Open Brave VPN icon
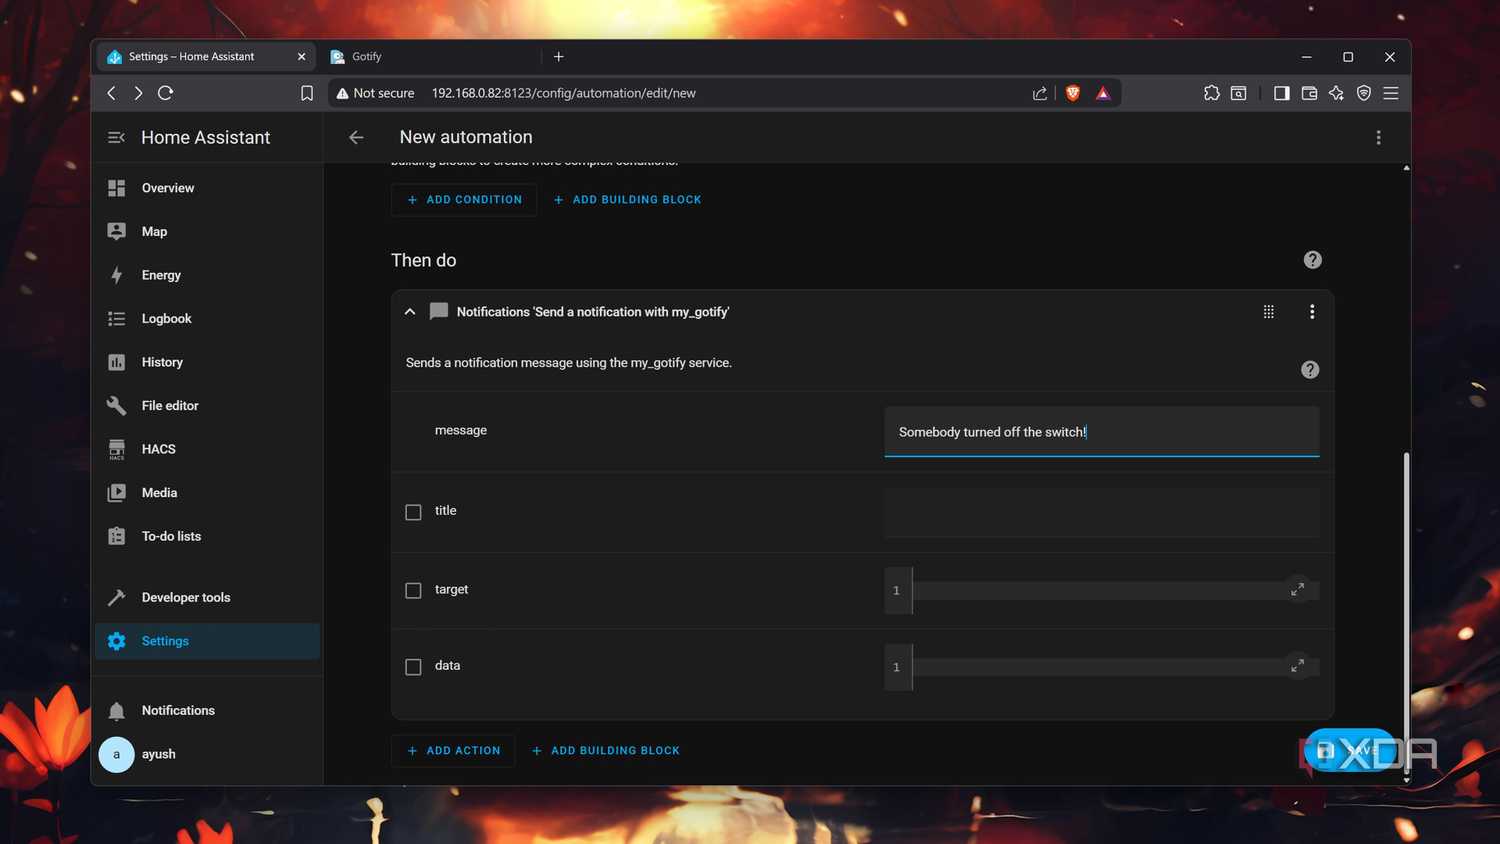Screen dimensions: 1500x844 1364,93
